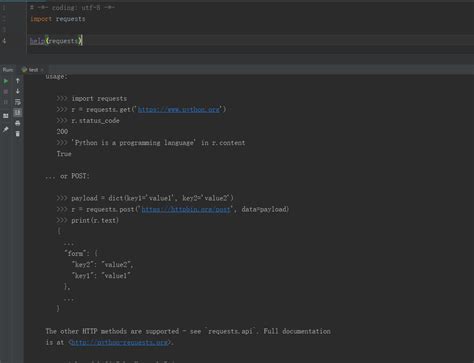Screen dimensions: 474x363
Task: Close the test tab in Run panel
Action: click(42, 70)
